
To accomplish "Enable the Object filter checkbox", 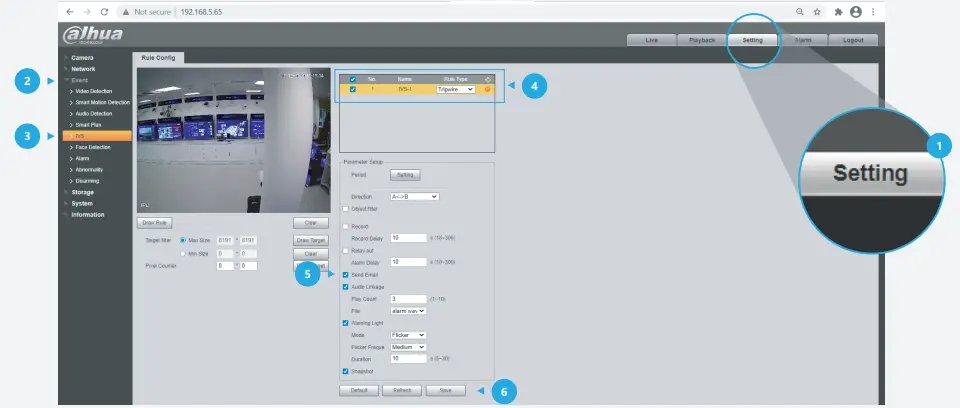I will click(x=345, y=209).
